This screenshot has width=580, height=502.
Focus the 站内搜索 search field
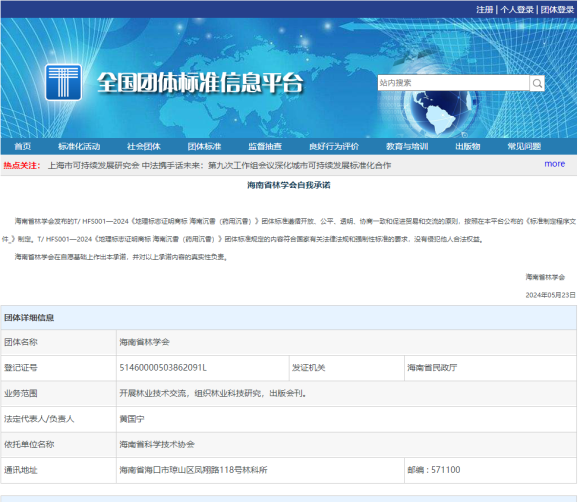tap(453, 83)
